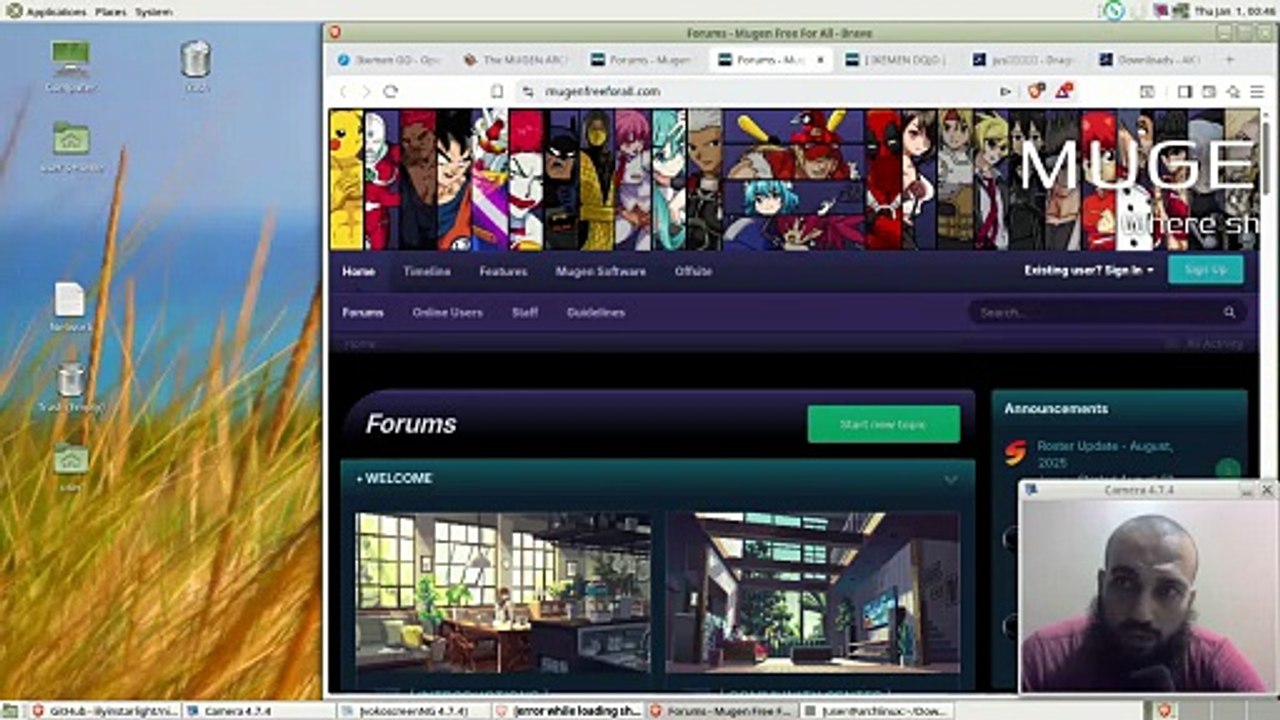
Task: Click the Roster Update avatar icon in Announcements
Action: click(1015, 453)
